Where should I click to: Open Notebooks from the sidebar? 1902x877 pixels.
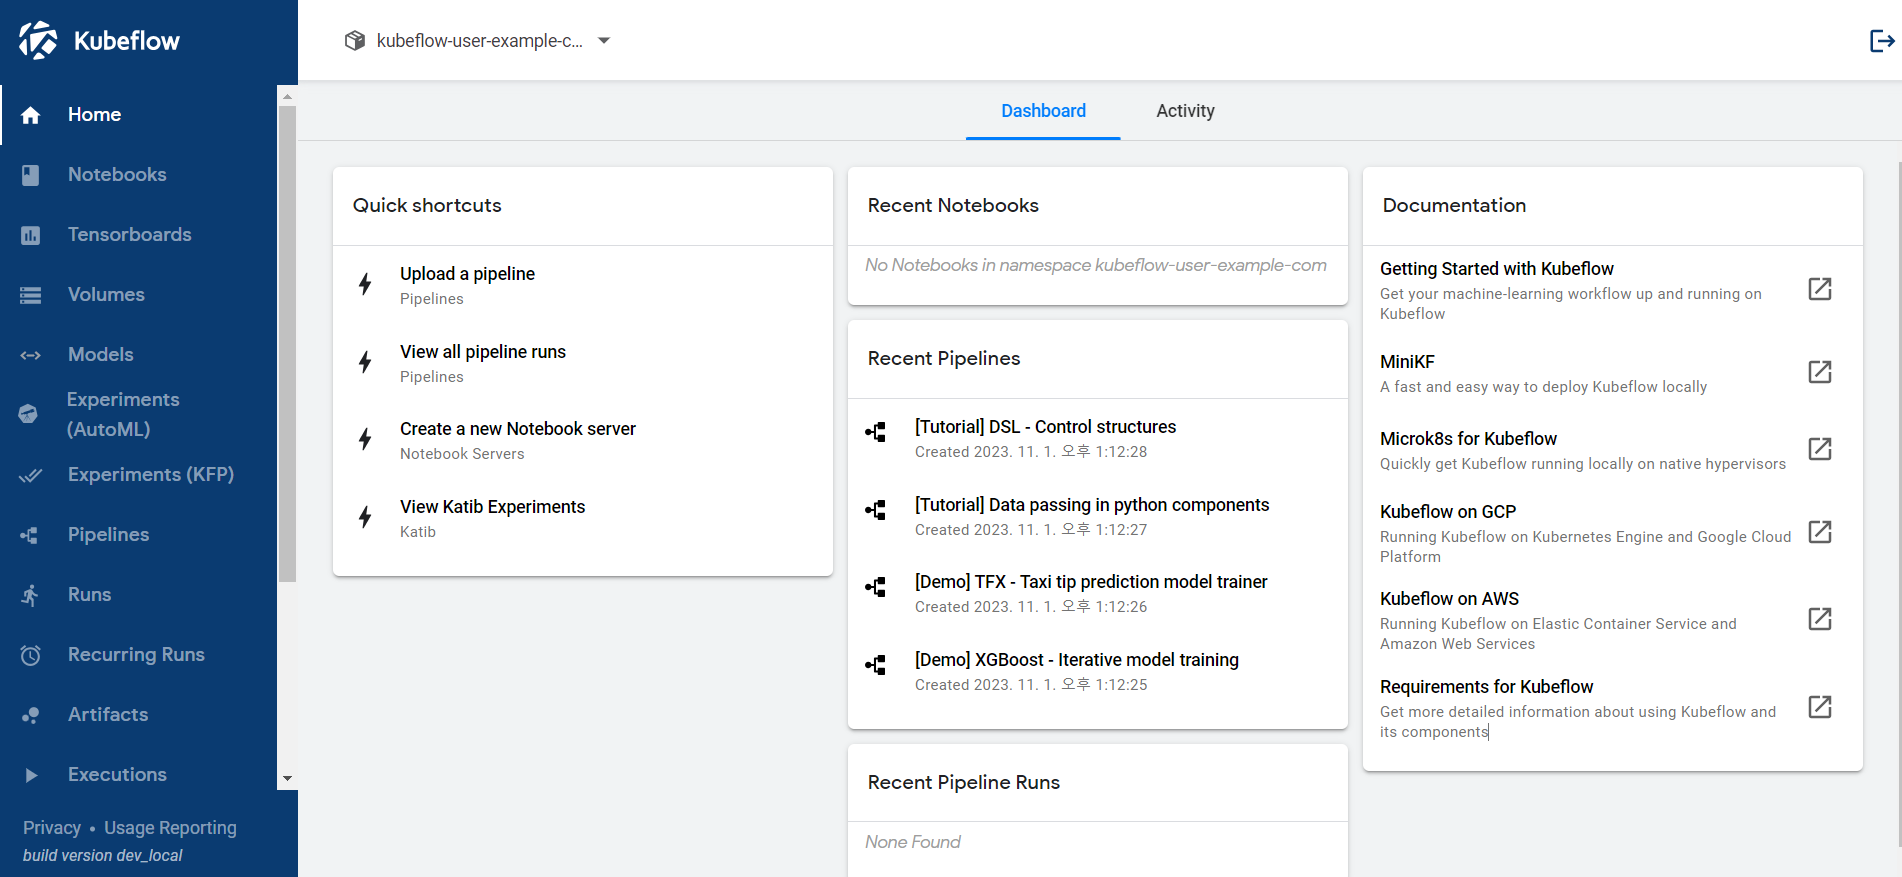[x=139, y=175]
